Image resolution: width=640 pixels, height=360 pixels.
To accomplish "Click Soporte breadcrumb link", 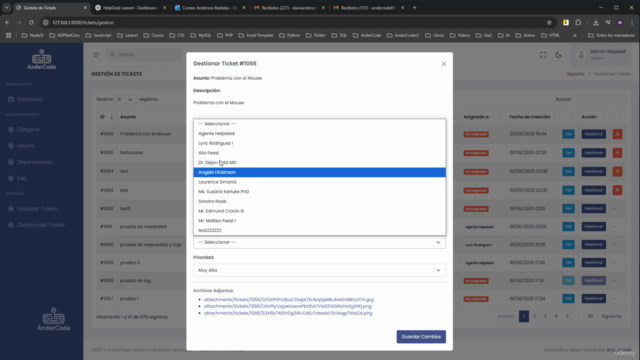I will coord(575,74).
